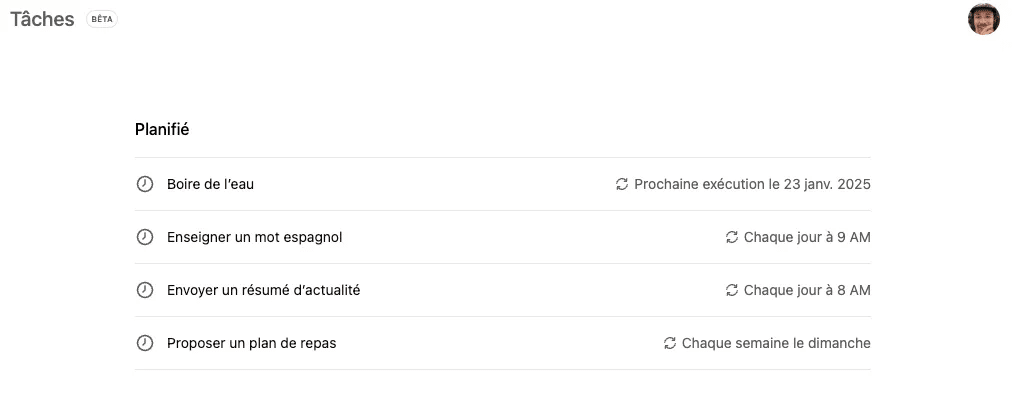Open the Boire de l'eau task

503,184
